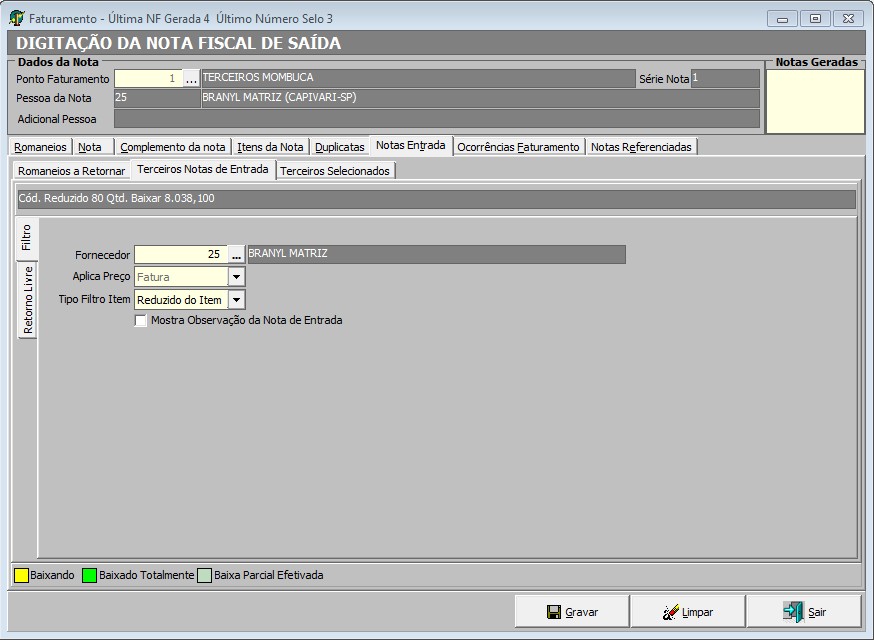This screenshot has width=874, height=640.
Task: Expand the Aplica Preço dropdown
Action: [237, 277]
